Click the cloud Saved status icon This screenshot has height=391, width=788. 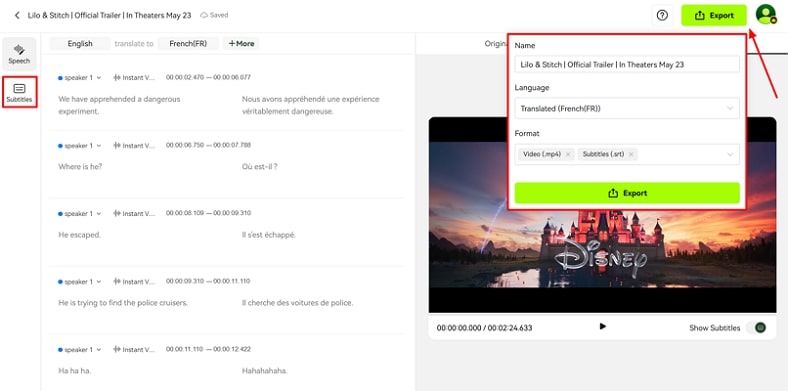[204, 16]
